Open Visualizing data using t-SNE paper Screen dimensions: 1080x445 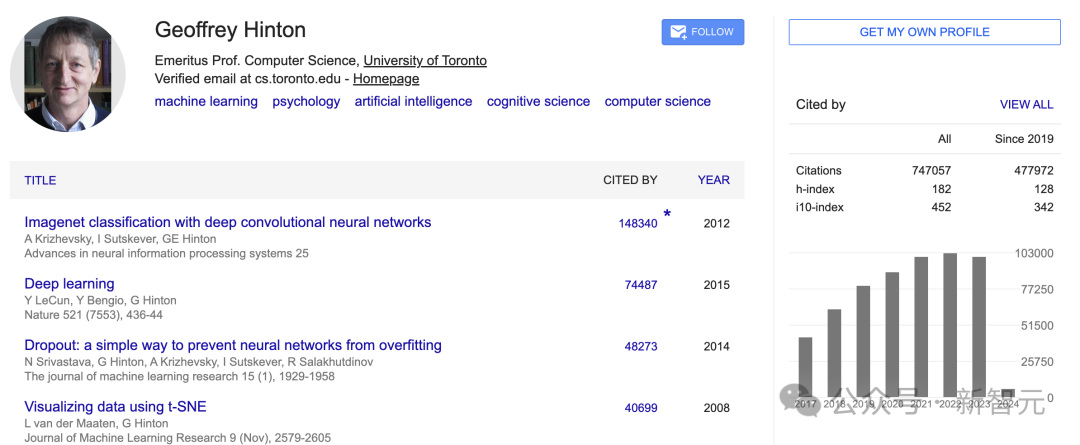[115, 407]
